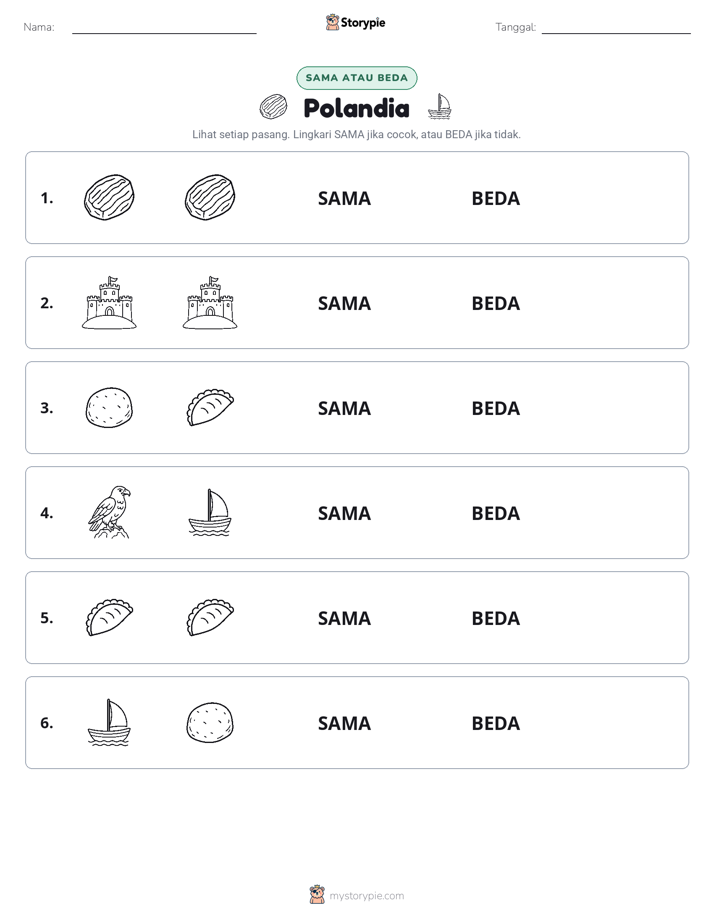The width and height of the screenshot is (714, 924).
Task: Select BEDA in row 3
Action: tap(495, 408)
